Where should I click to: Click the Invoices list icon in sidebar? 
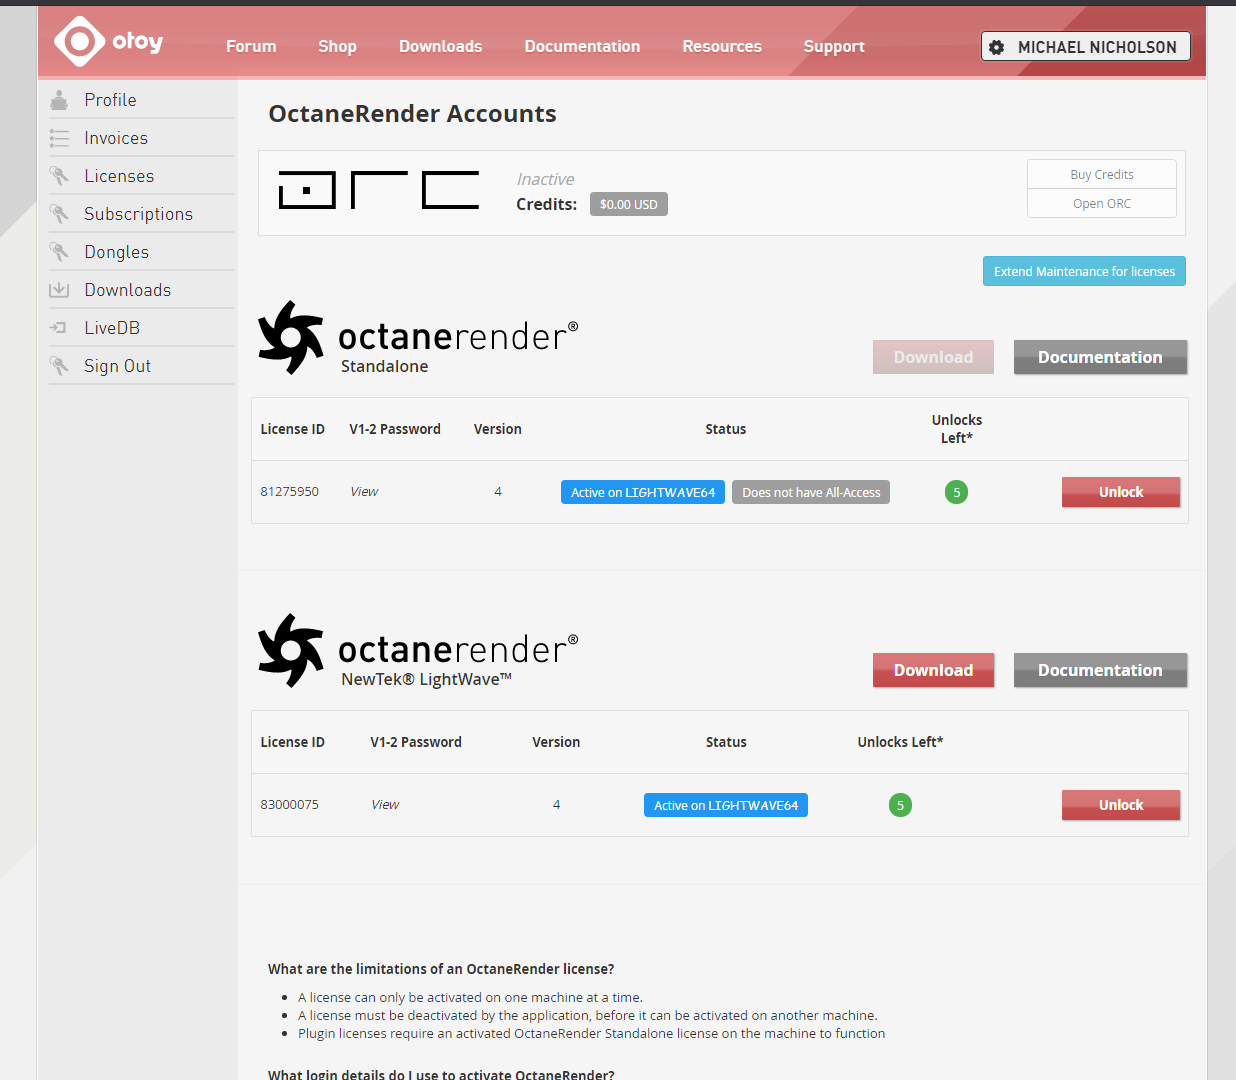click(x=59, y=138)
